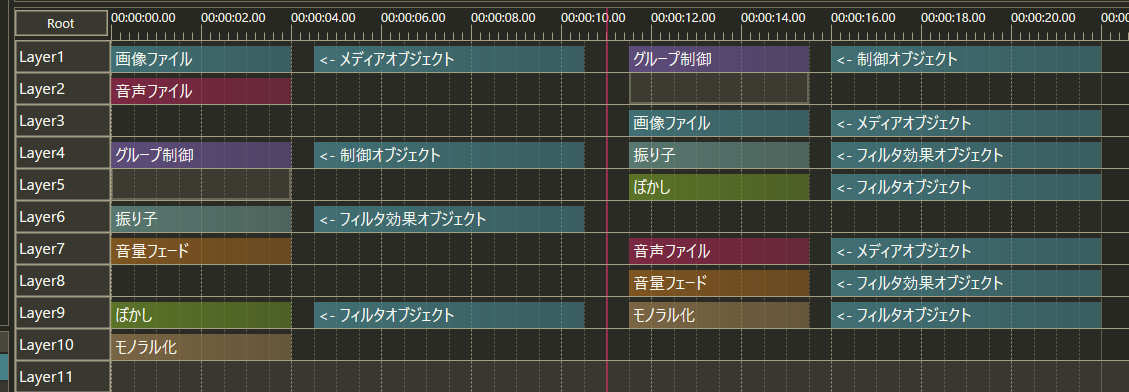Seek to 00:00:08.00 on the ruler
Screen dimensions: 1129x392
point(503,17)
